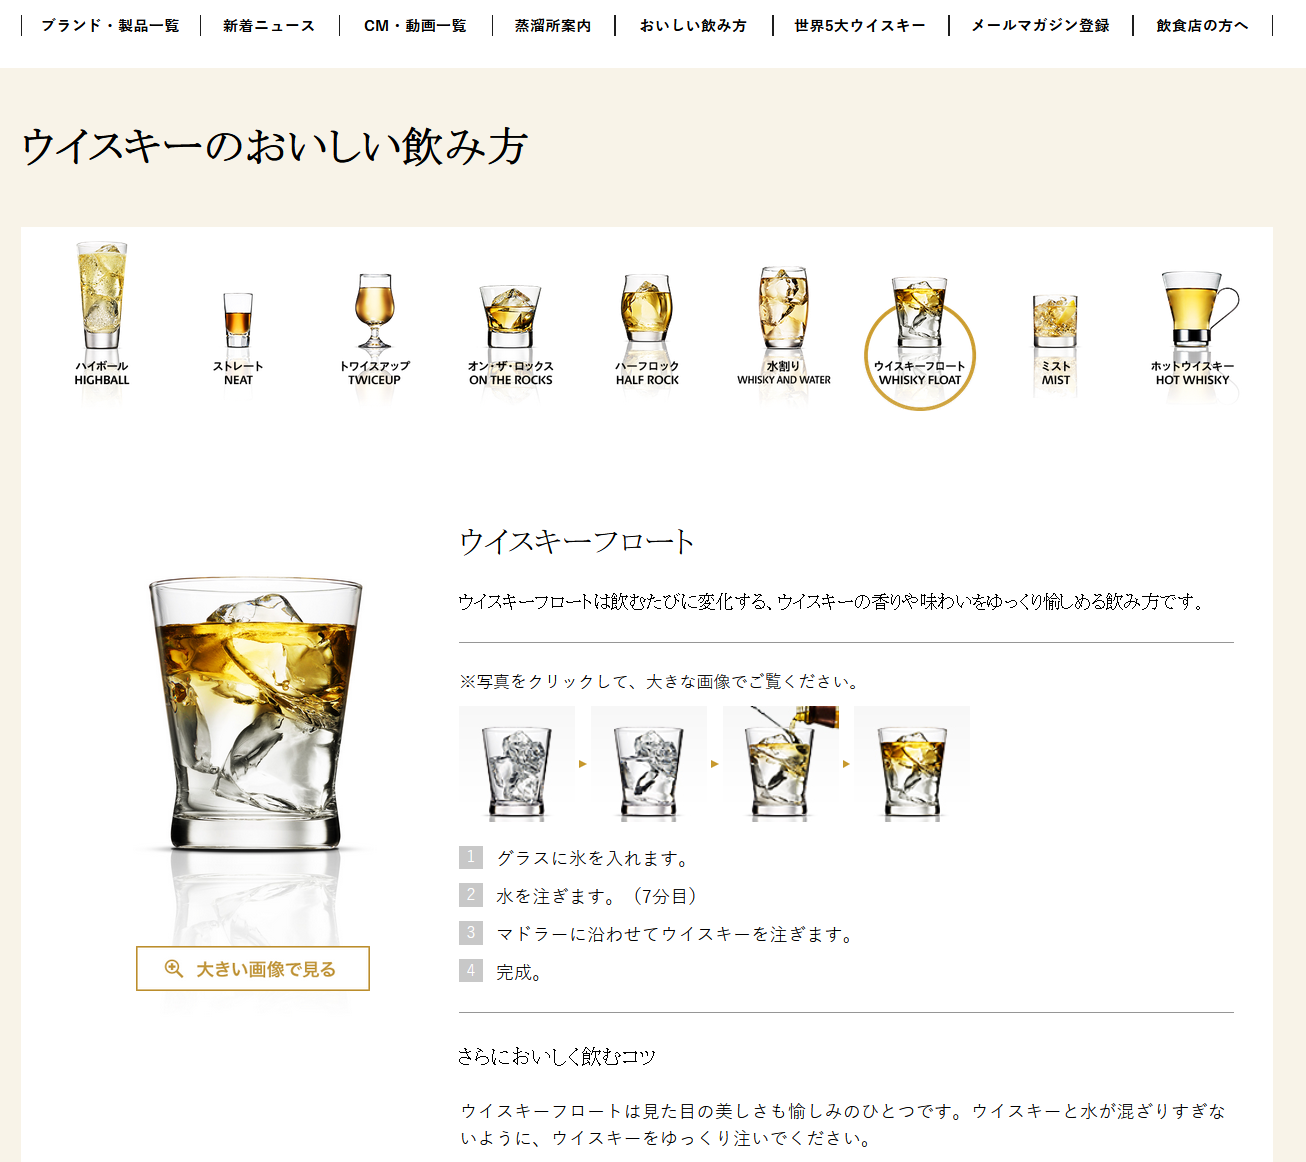Open the ブランド・製品一覧 menu
This screenshot has width=1306, height=1162.
pos(110,25)
